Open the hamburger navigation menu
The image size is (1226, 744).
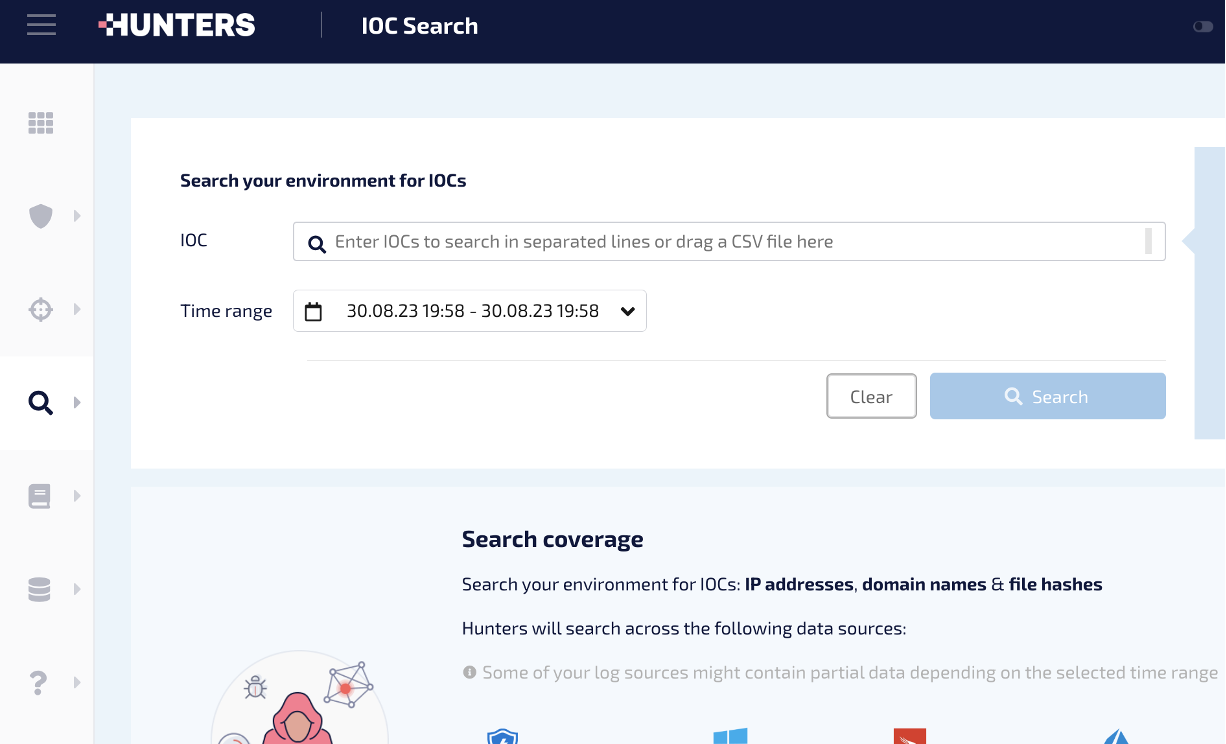click(41, 25)
